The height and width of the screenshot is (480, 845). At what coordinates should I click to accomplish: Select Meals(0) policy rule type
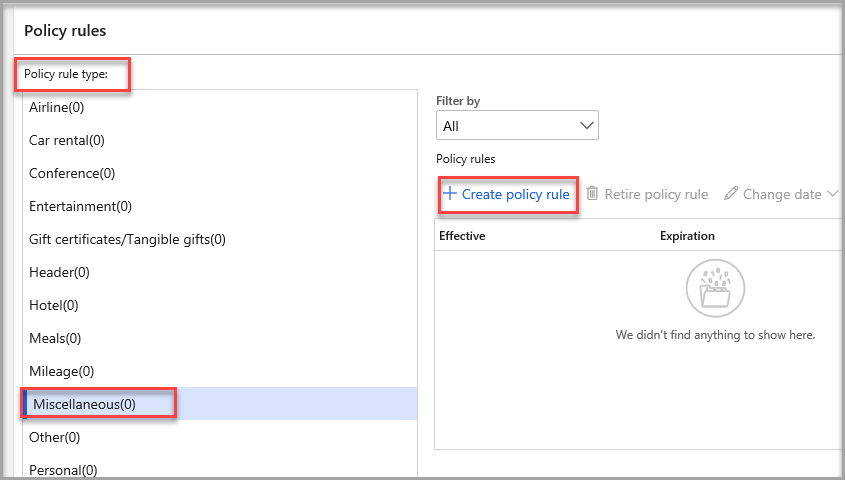click(x=220, y=338)
